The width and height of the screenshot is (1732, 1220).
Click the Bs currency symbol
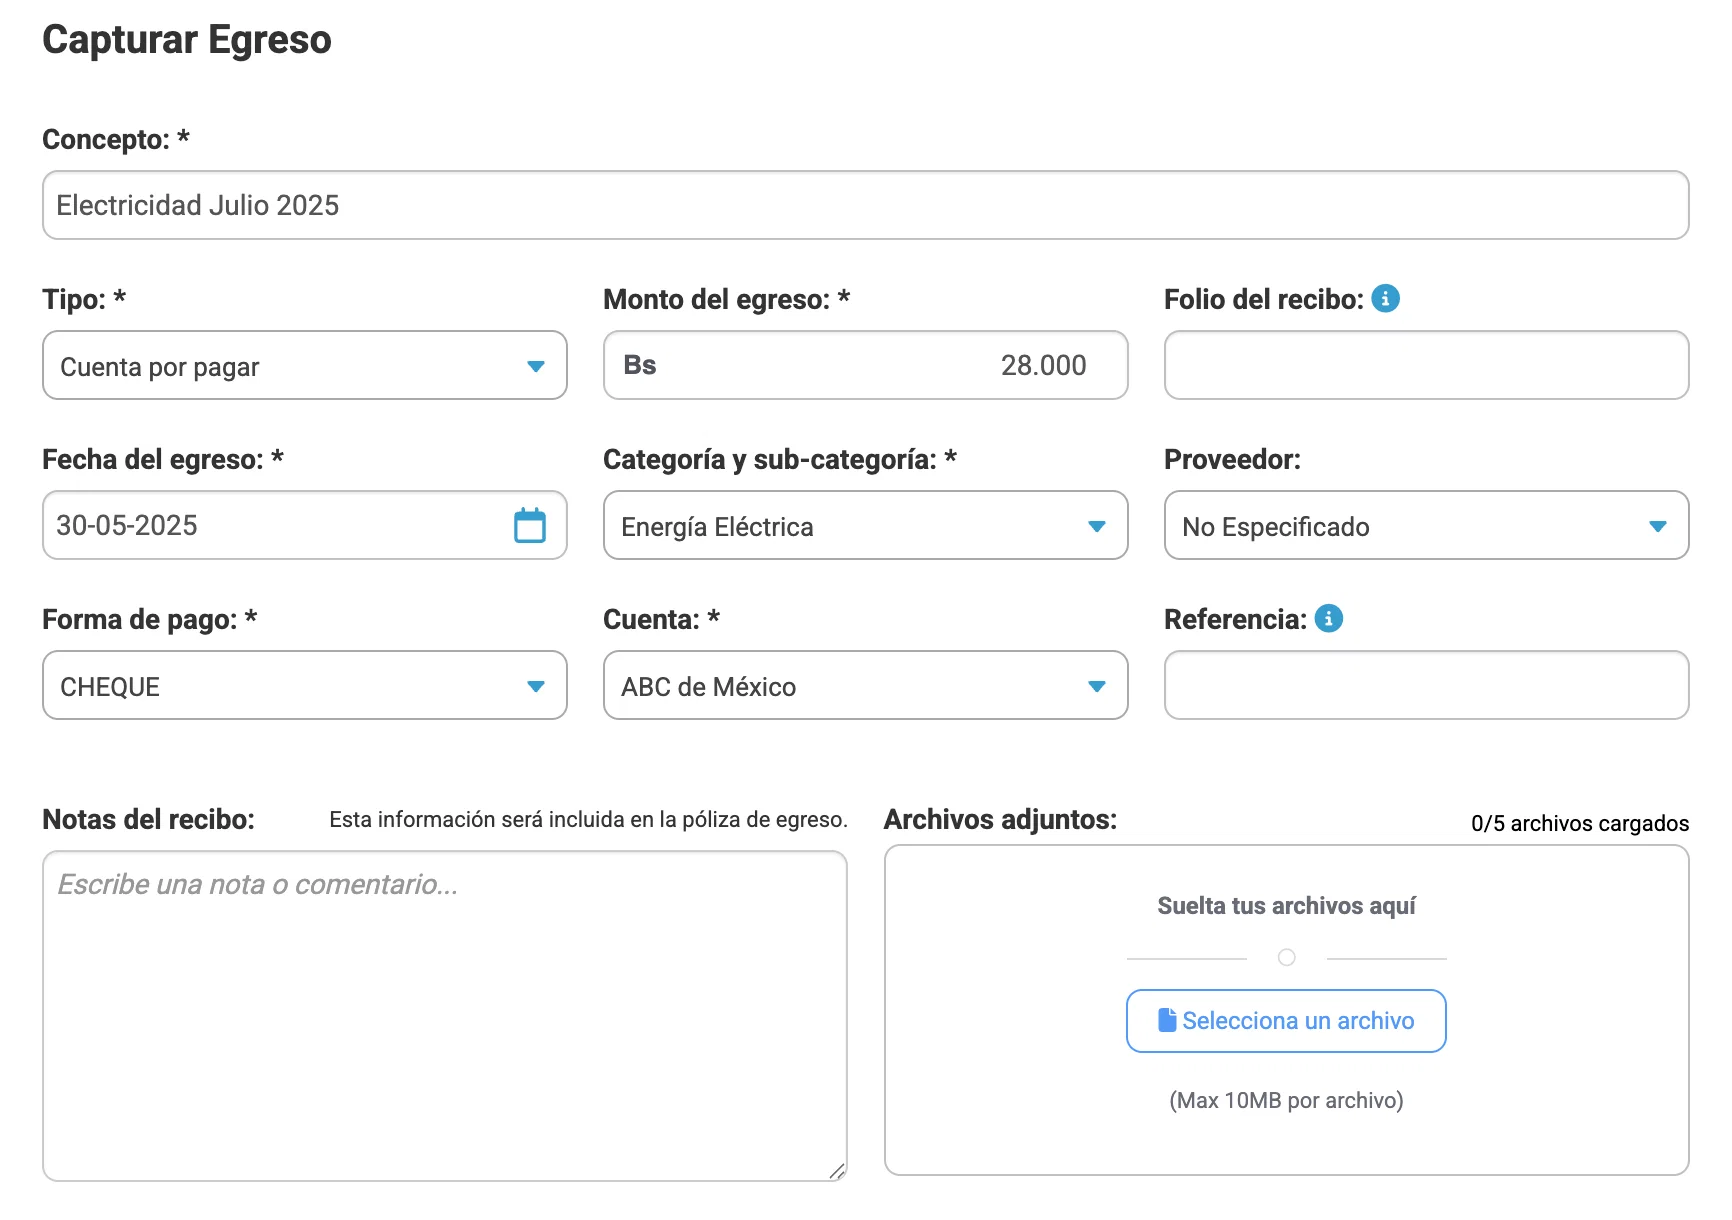coord(640,365)
